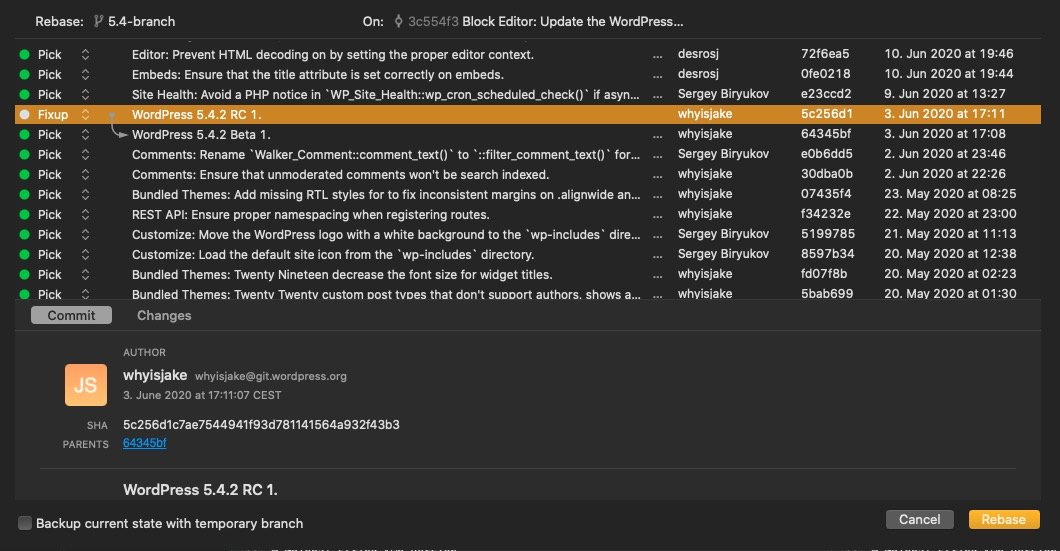Click green status dot of commit 0fe0218

24,74
